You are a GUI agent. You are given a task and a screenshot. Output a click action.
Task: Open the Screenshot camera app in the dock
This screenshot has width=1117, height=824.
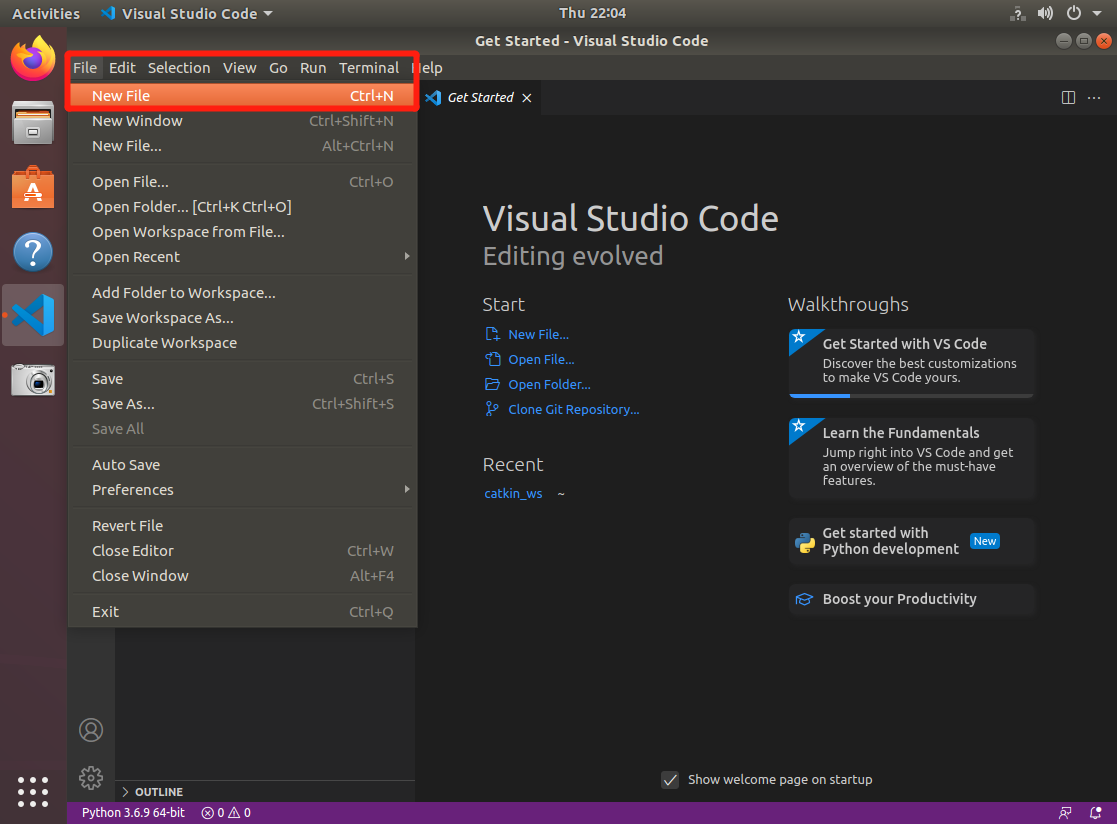pyautogui.click(x=33, y=379)
